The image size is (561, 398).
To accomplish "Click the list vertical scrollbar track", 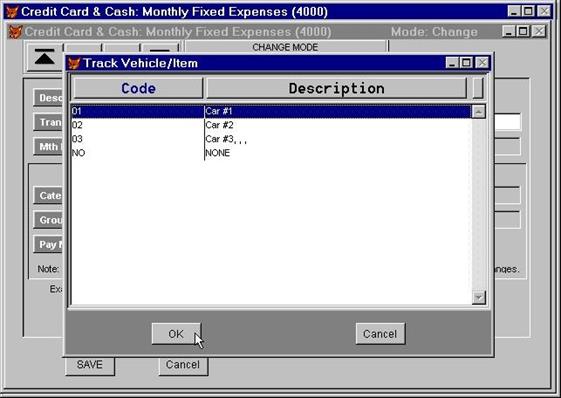I will [x=479, y=204].
